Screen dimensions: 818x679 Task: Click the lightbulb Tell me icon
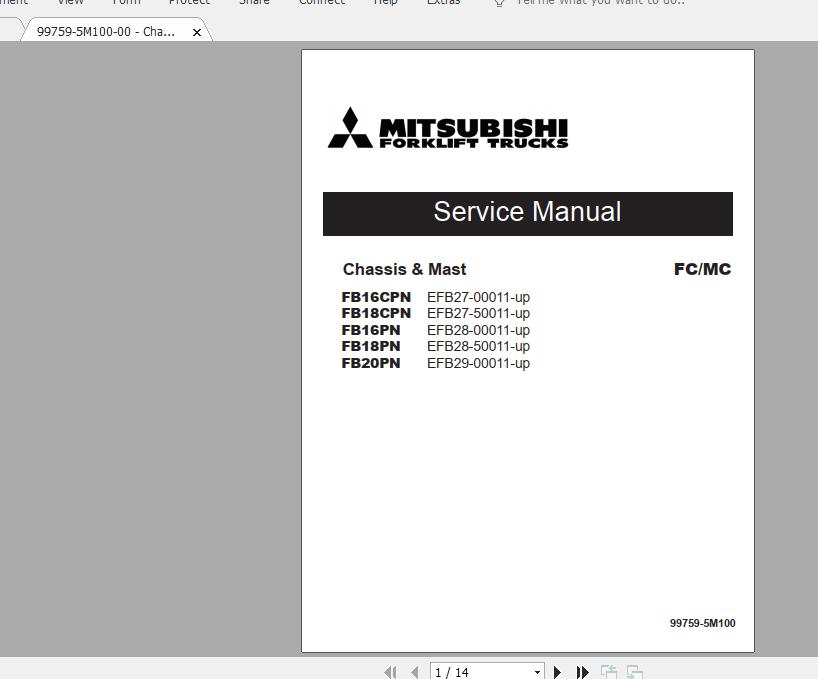coord(499,3)
